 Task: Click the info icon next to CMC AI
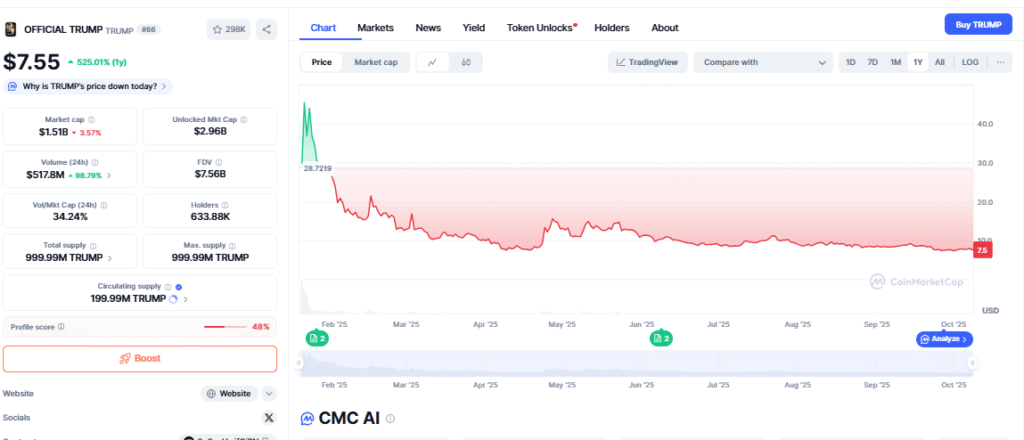click(x=391, y=419)
